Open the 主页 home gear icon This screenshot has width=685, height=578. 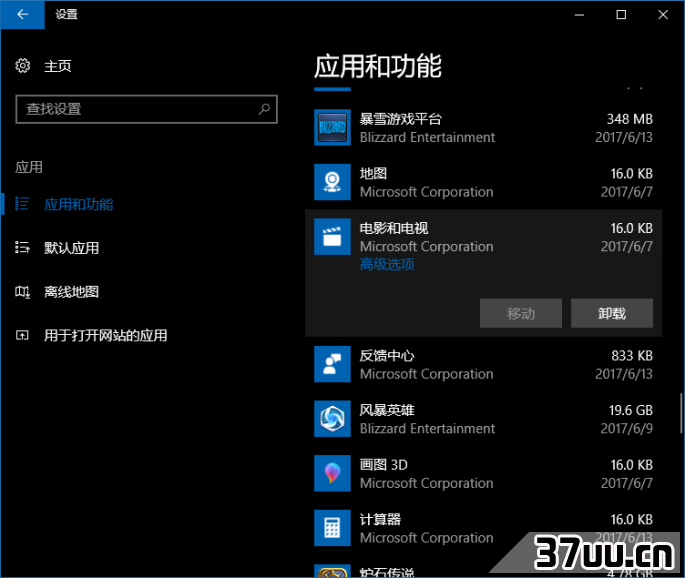23,66
